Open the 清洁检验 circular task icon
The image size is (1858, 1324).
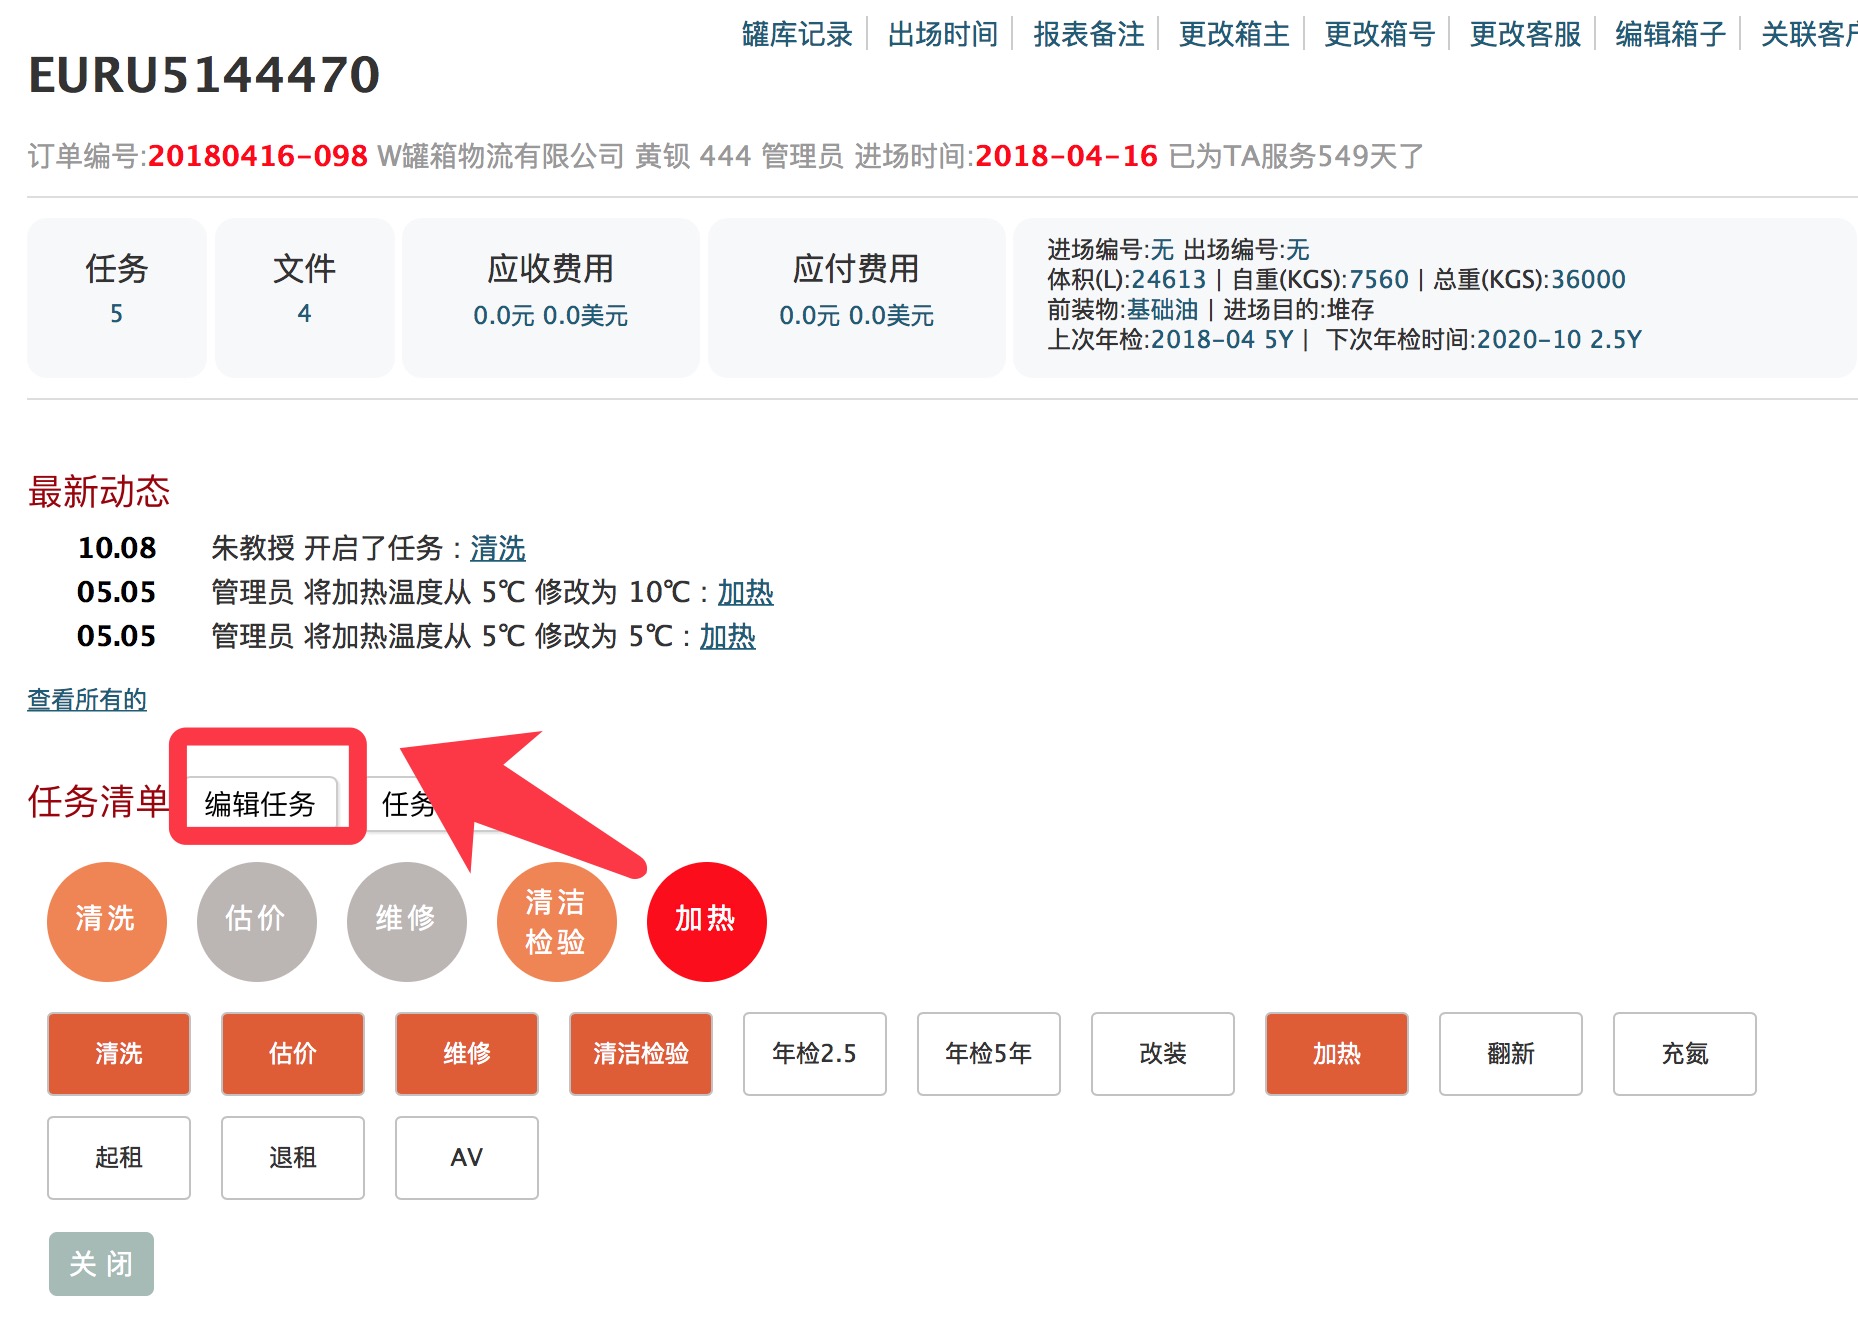[556, 921]
